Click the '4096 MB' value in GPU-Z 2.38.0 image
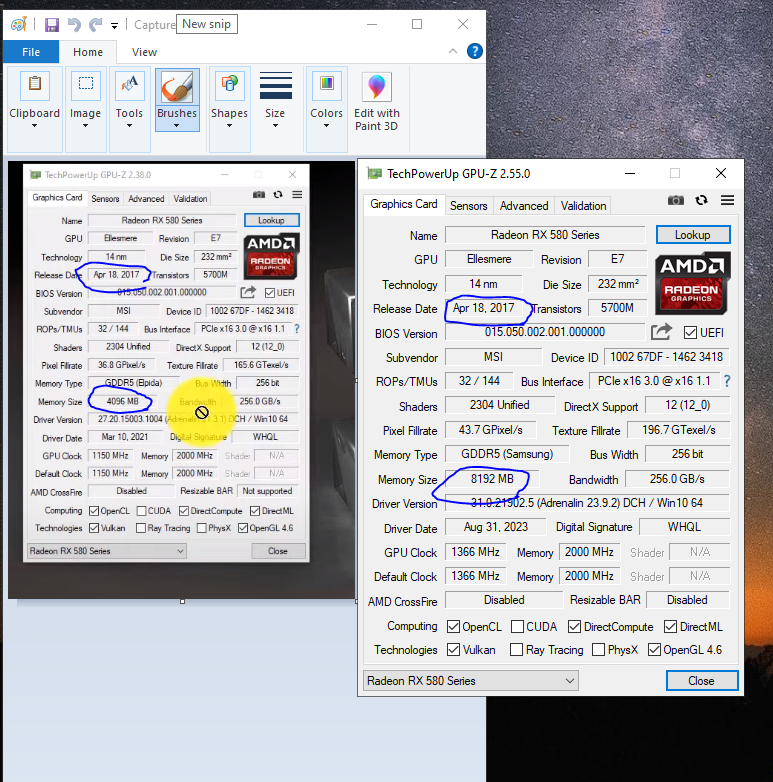Screen dimensions: 773x782 (123, 401)
